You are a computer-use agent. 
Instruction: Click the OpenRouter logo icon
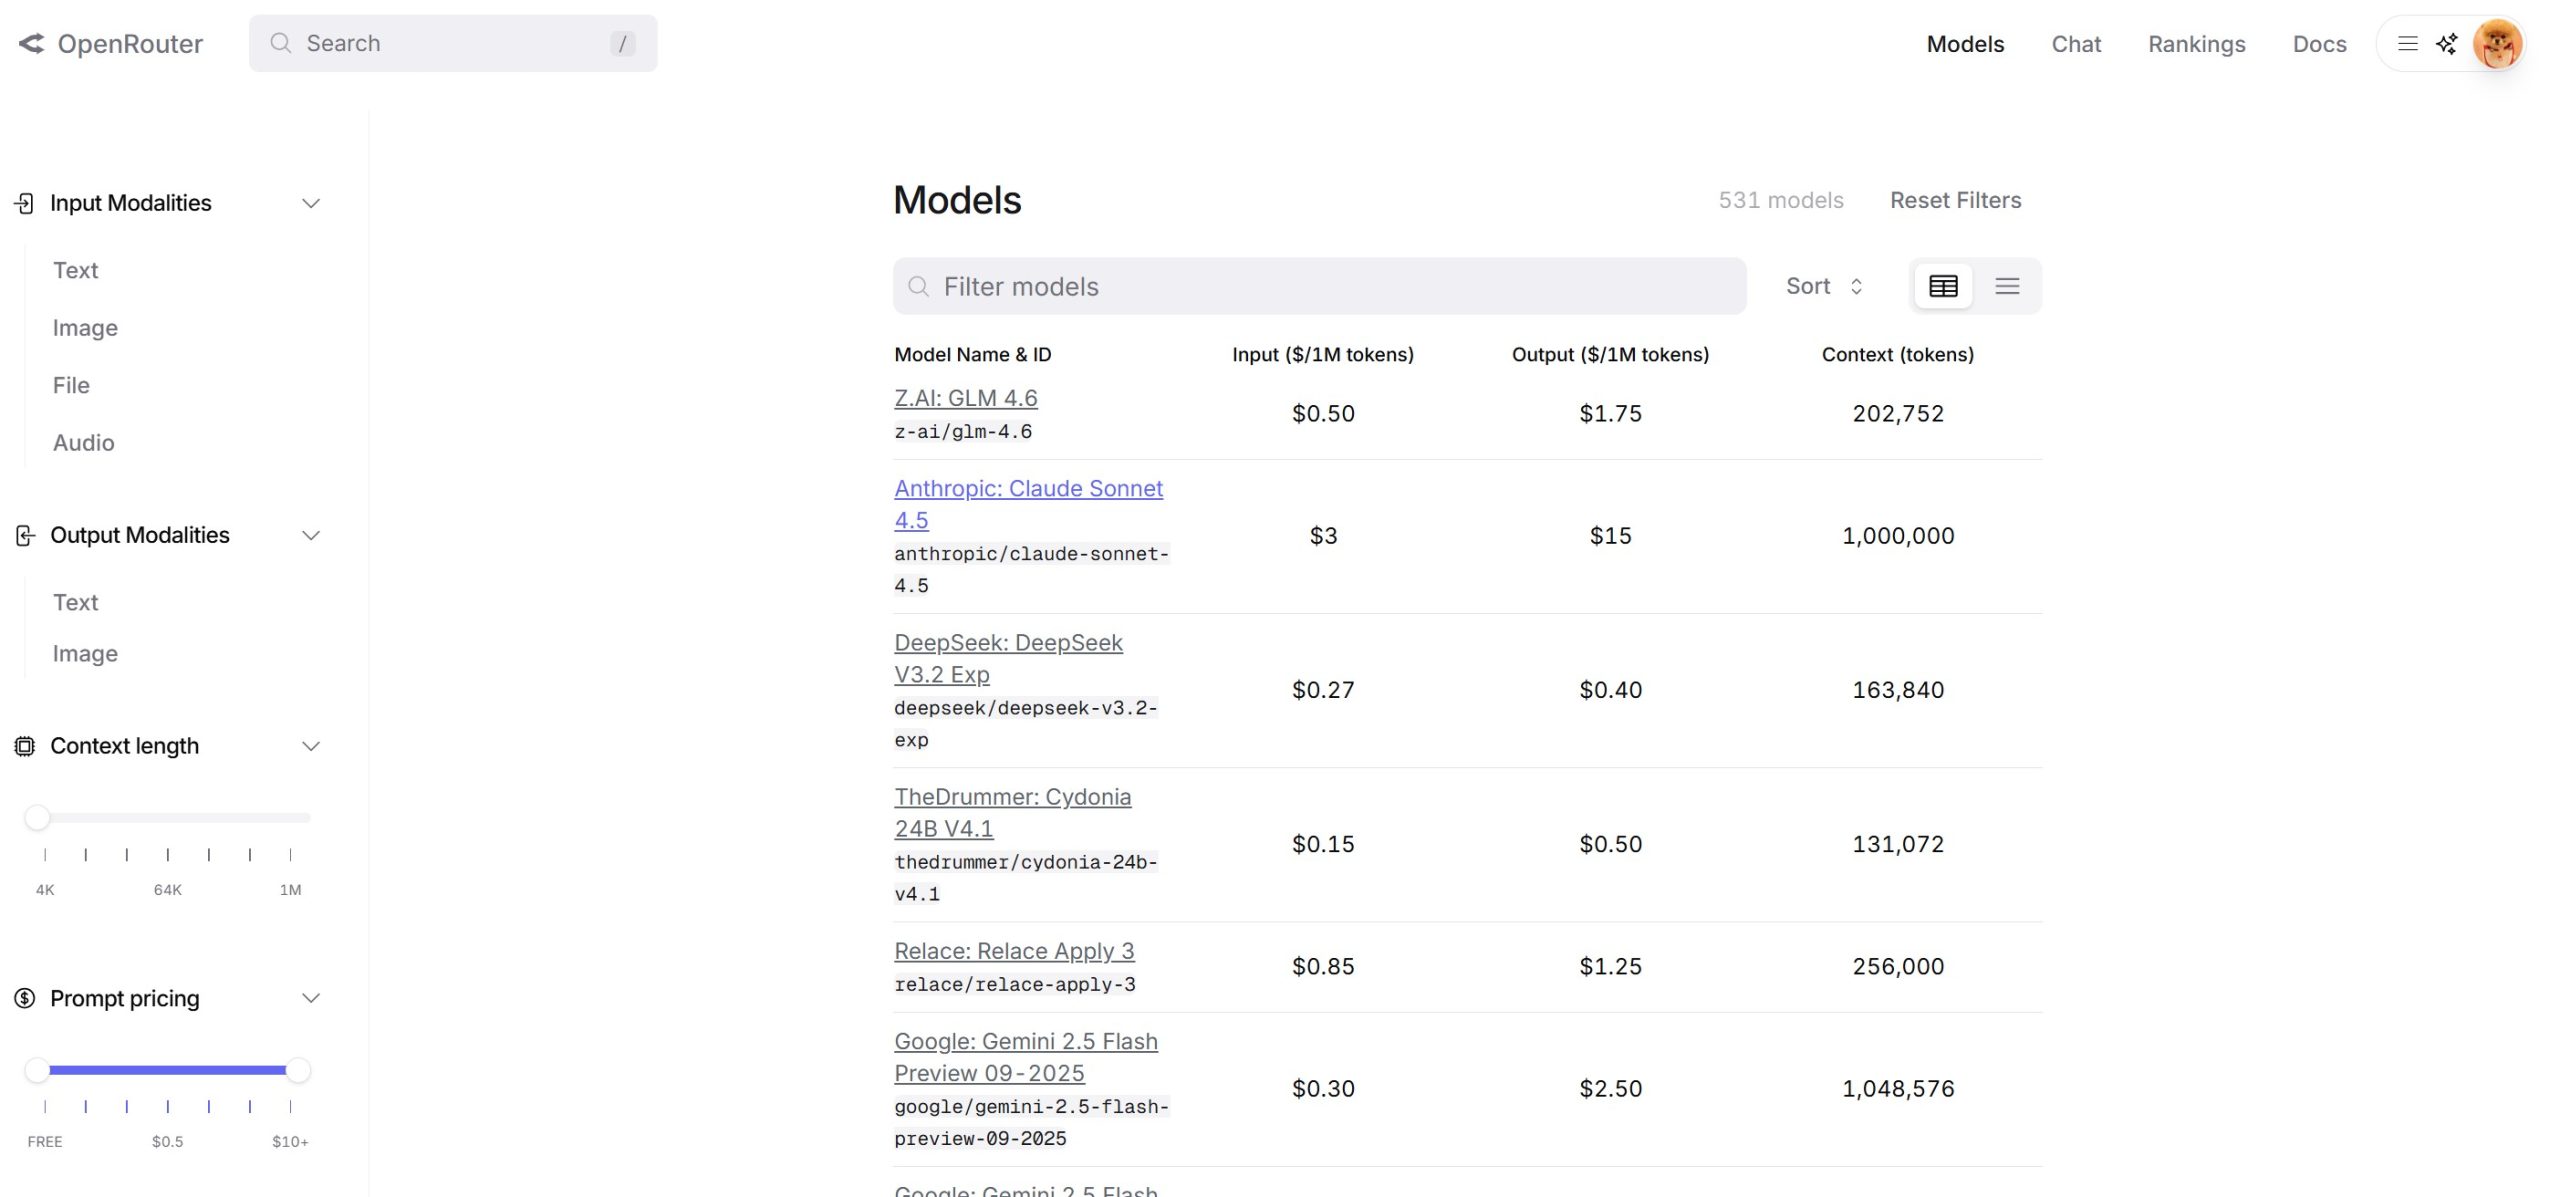32,44
